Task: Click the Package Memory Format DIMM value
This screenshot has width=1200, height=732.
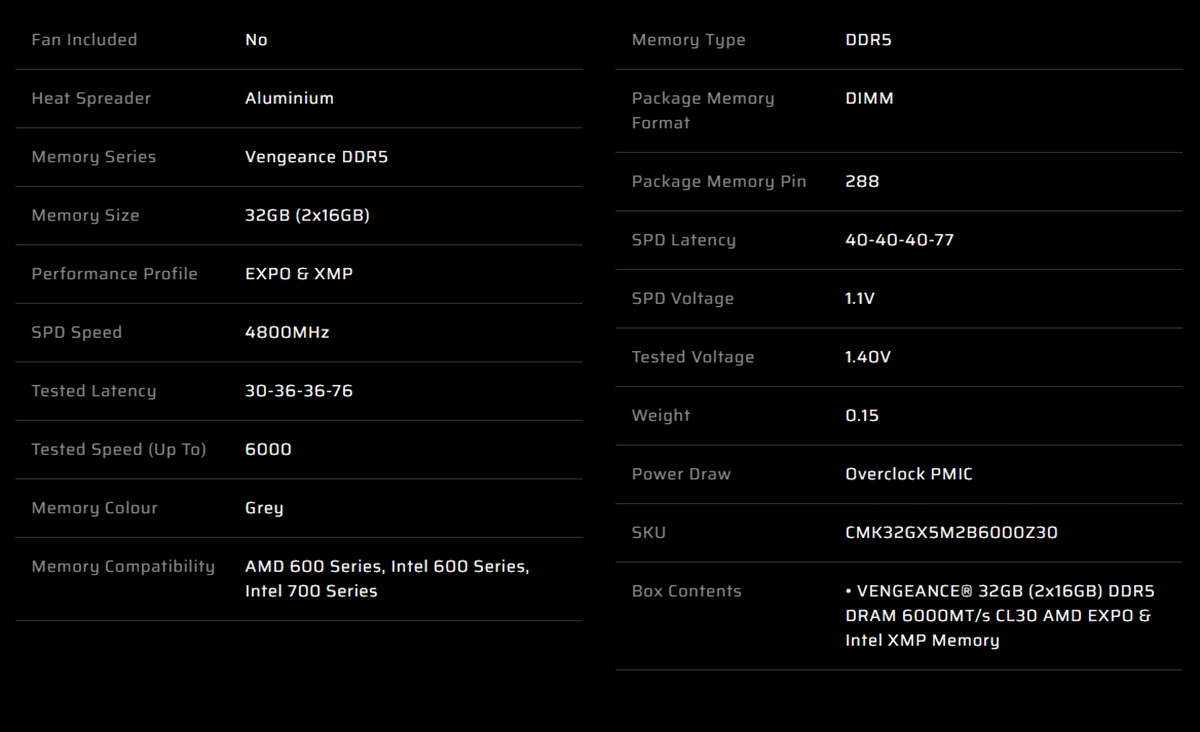Action: click(x=869, y=98)
